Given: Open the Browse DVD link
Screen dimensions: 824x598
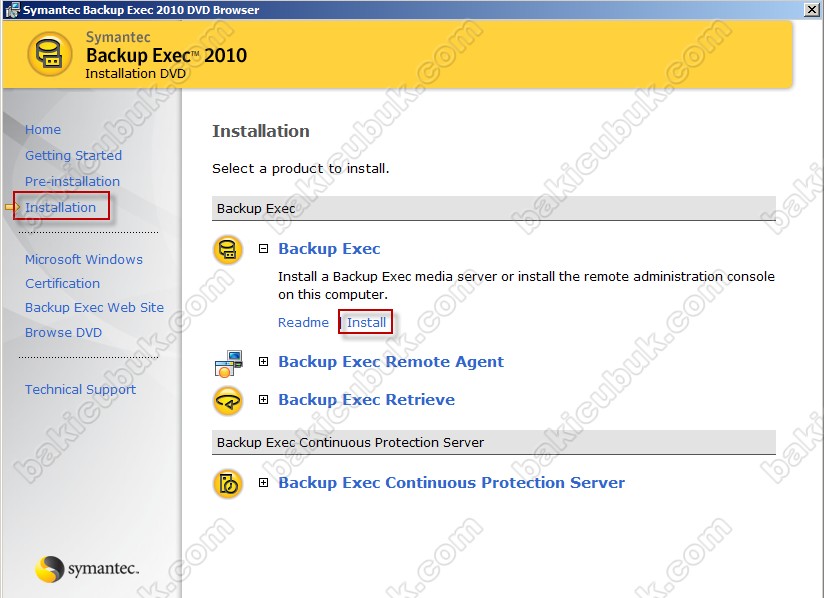Looking at the screenshot, I should pos(64,333).
